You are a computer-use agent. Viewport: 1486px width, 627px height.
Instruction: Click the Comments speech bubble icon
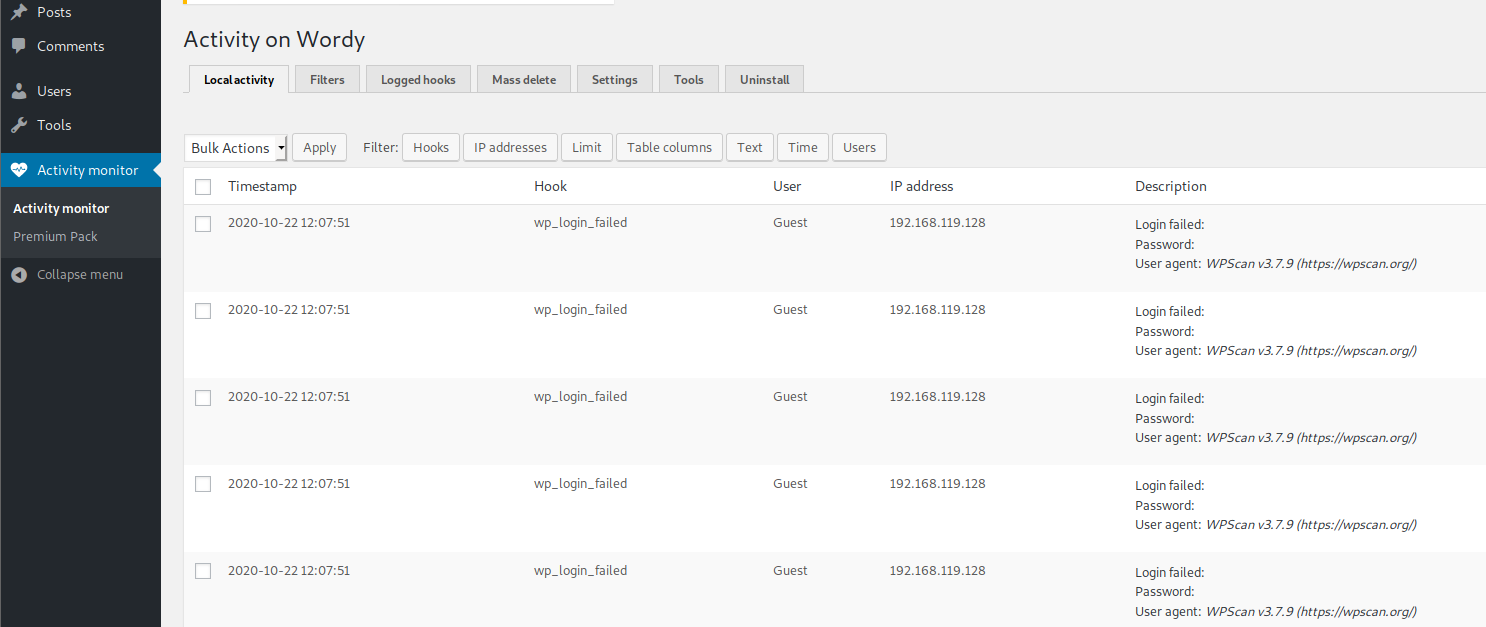click(x=19, y=46)
